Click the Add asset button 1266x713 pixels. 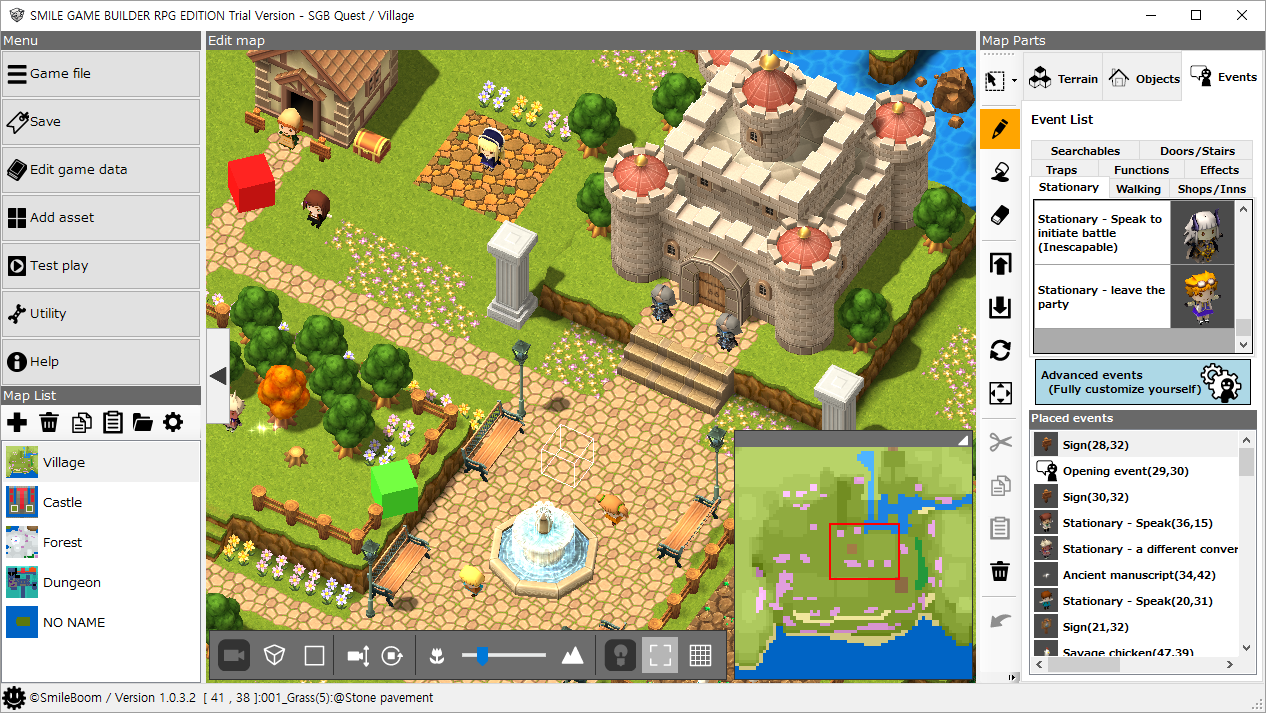(101, 218)
